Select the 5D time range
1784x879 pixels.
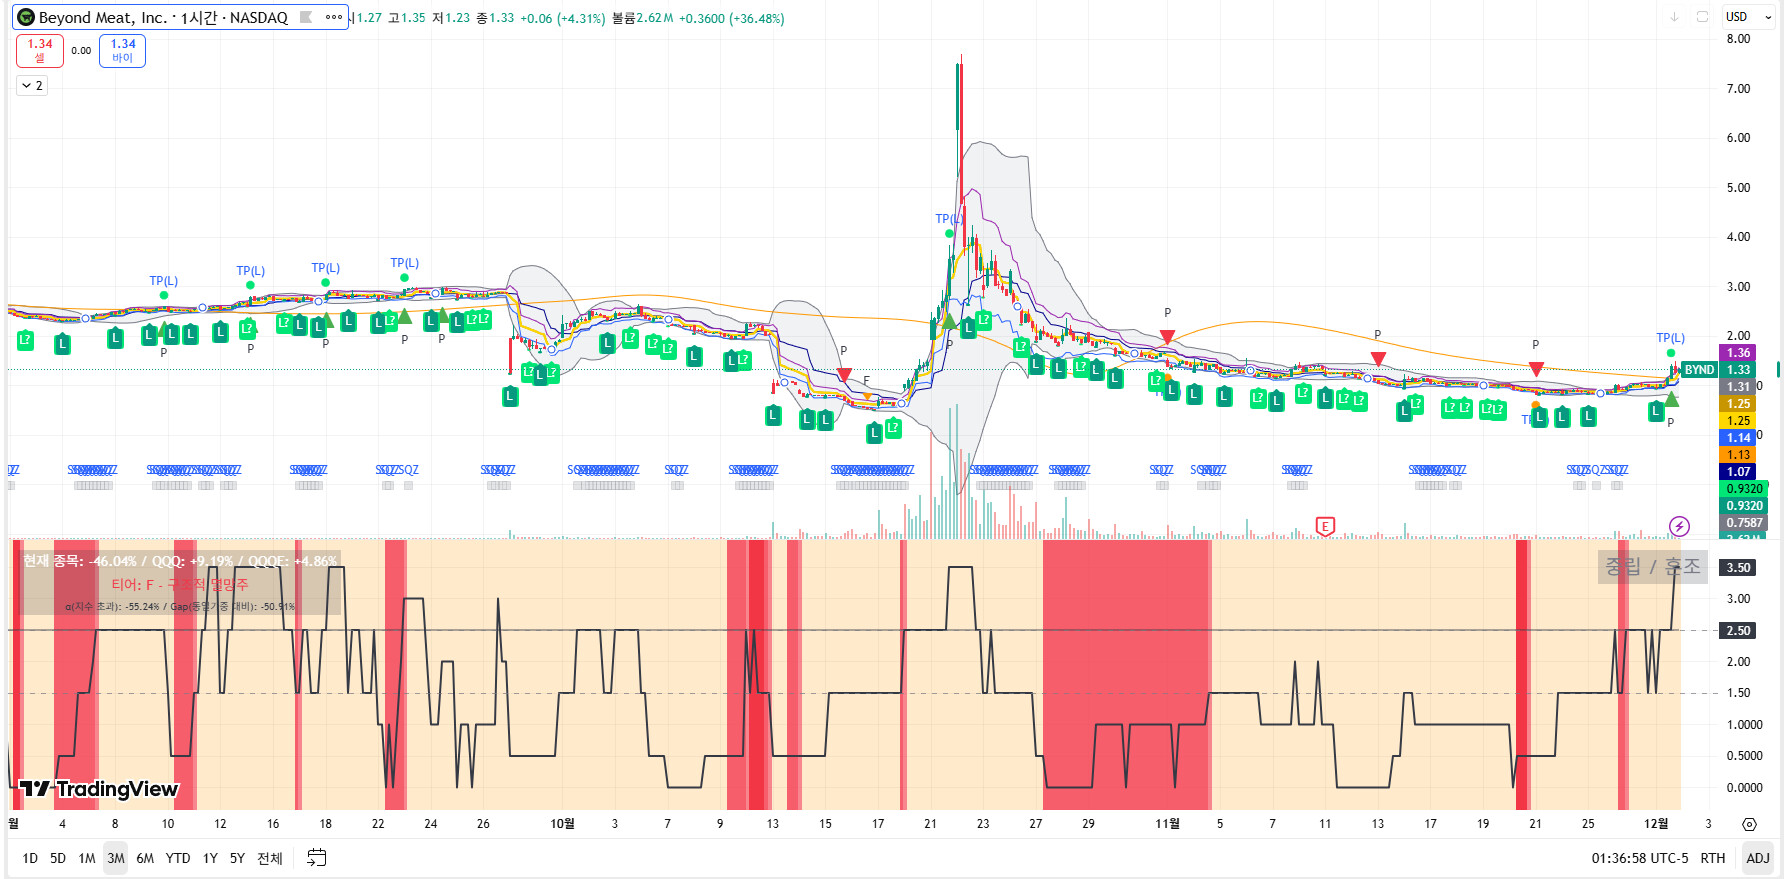[x=58, y=858]
